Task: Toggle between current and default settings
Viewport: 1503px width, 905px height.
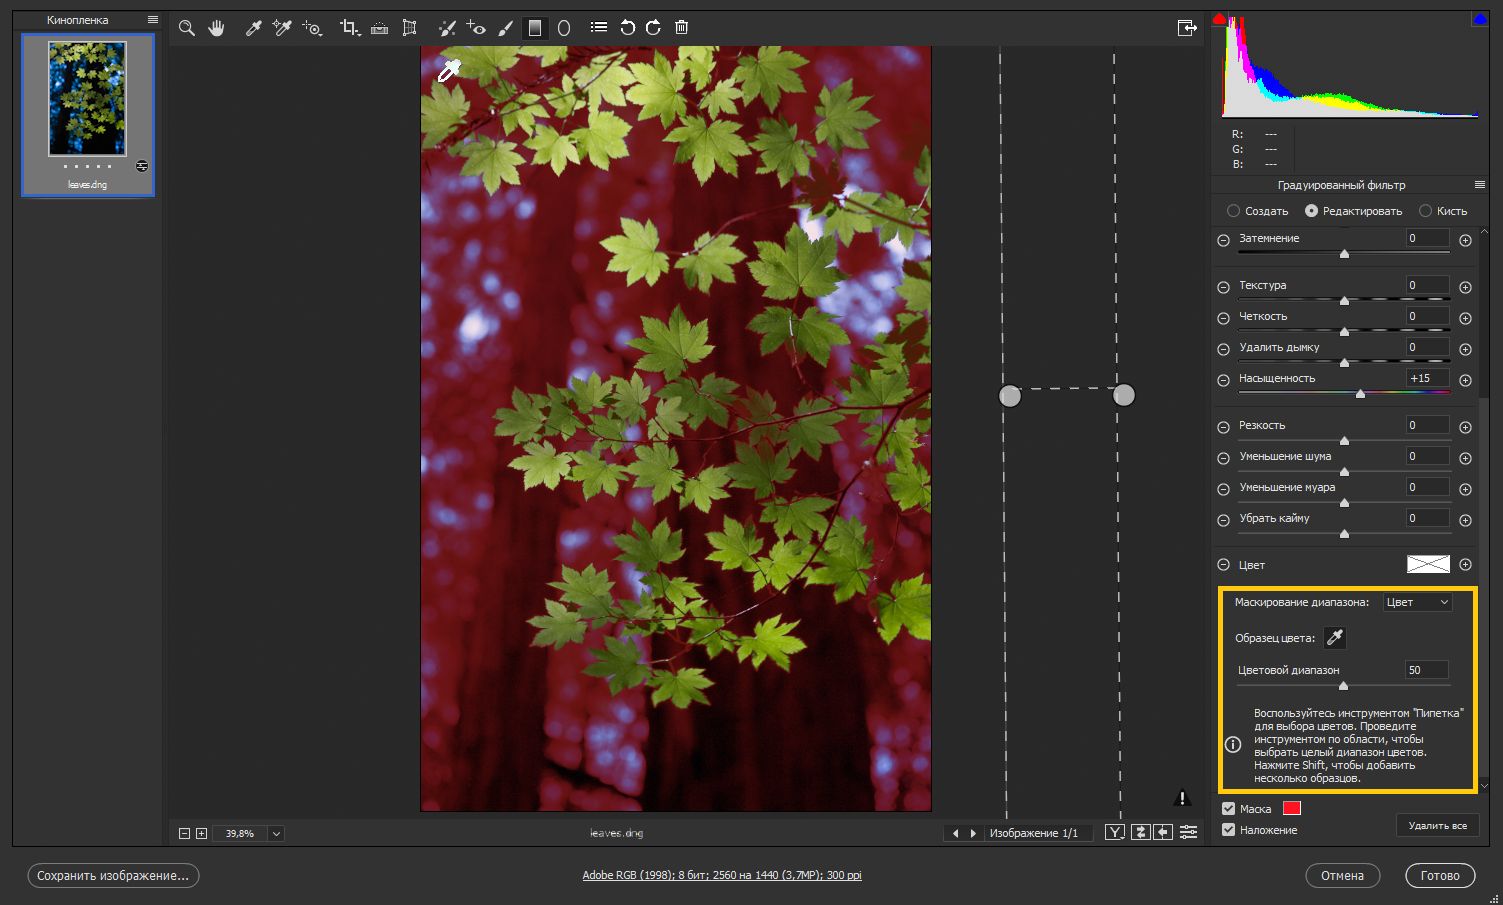Action: (1188, 832)
